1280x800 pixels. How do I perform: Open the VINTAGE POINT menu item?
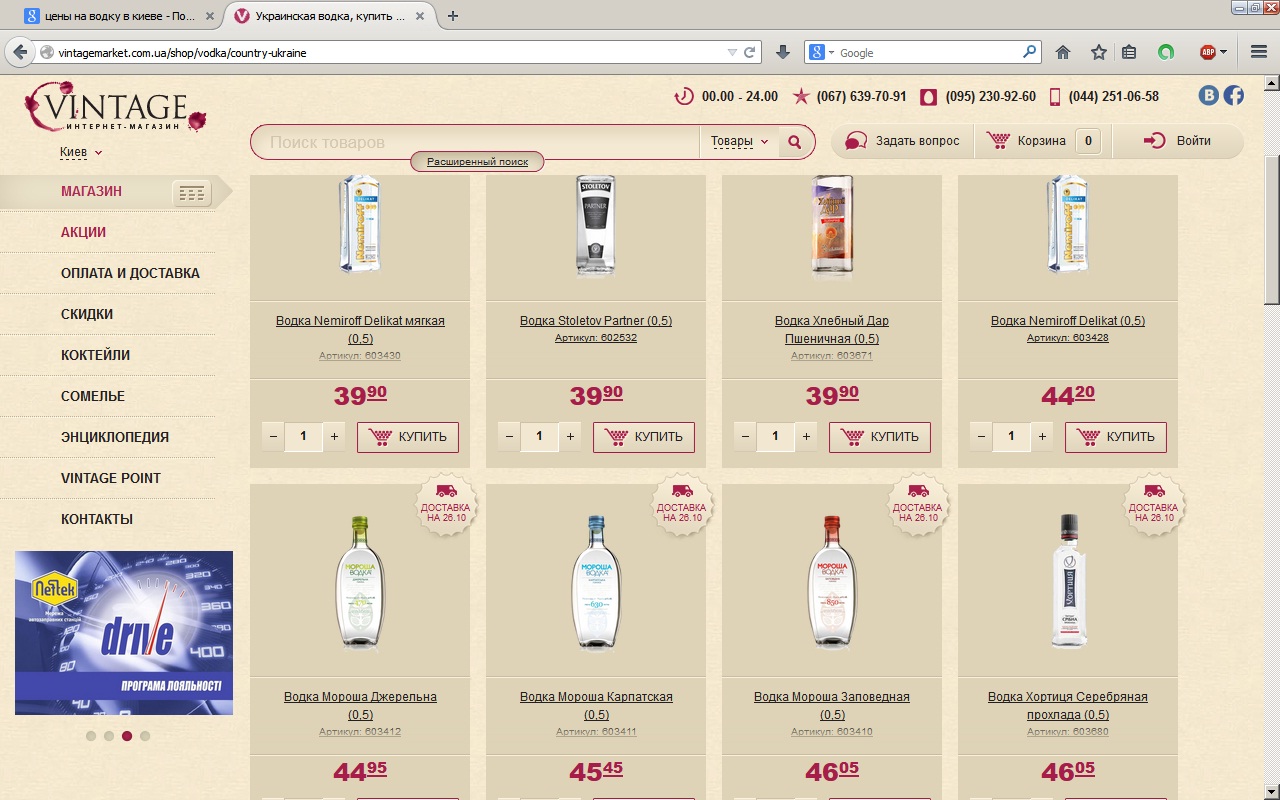coord(111,478)
